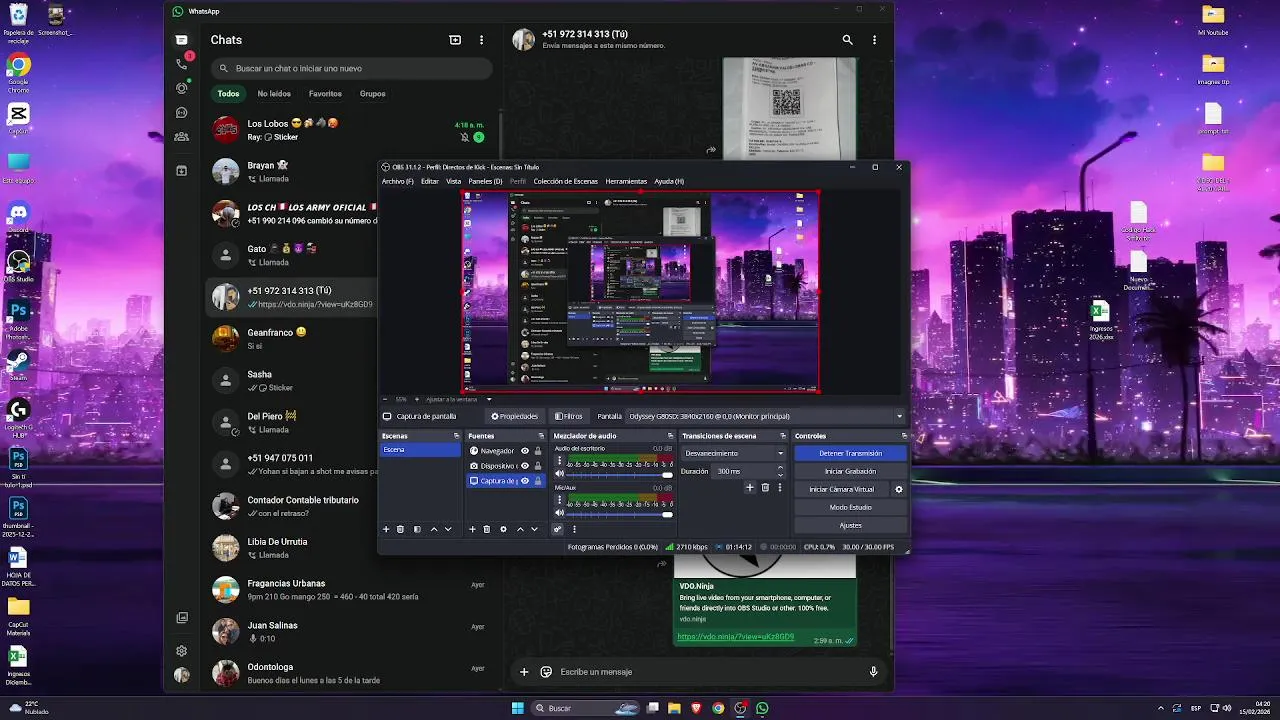
Task: Search within the open WhatsApp conversation
Action: pos(847,40)
